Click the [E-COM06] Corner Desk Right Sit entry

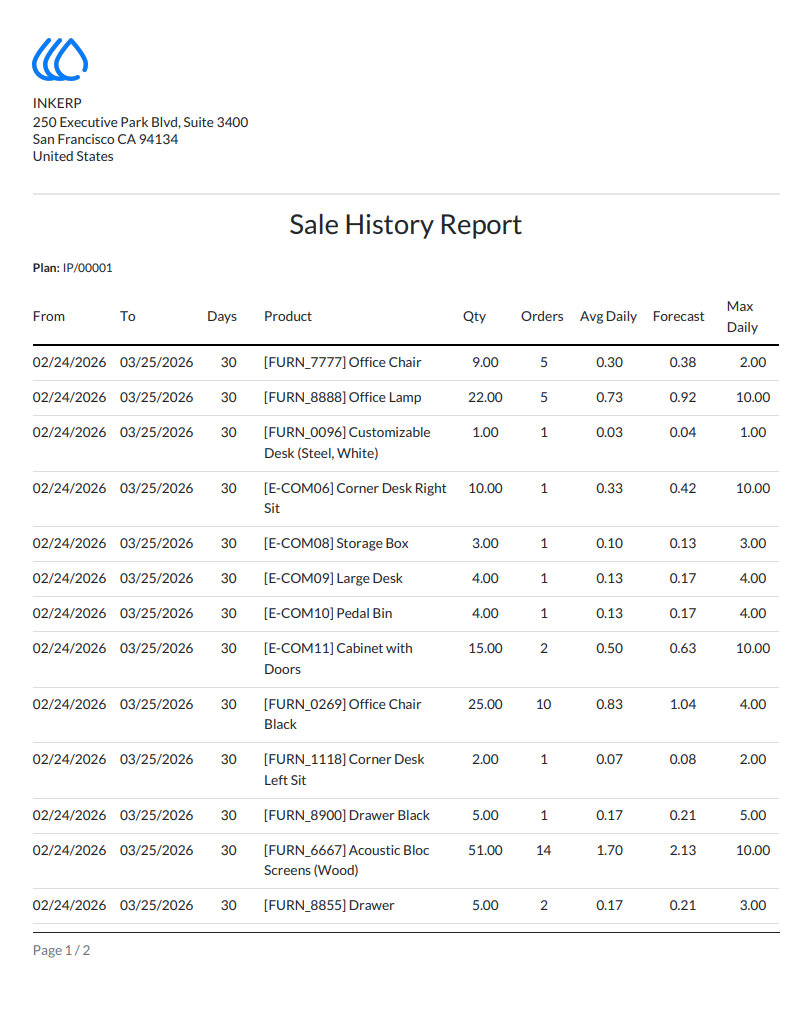pyautogui.click(x=355, y=498)
